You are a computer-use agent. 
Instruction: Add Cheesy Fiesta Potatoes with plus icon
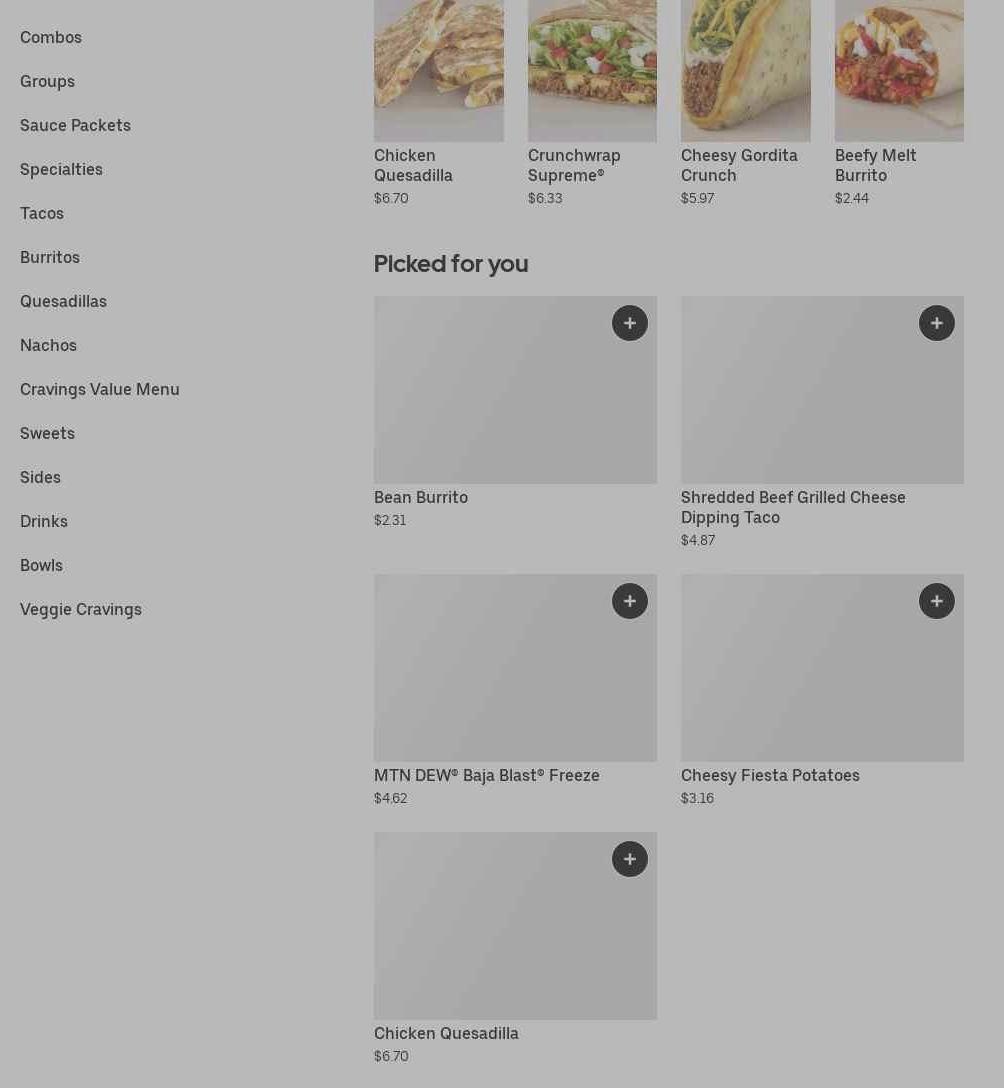point(937,601)
